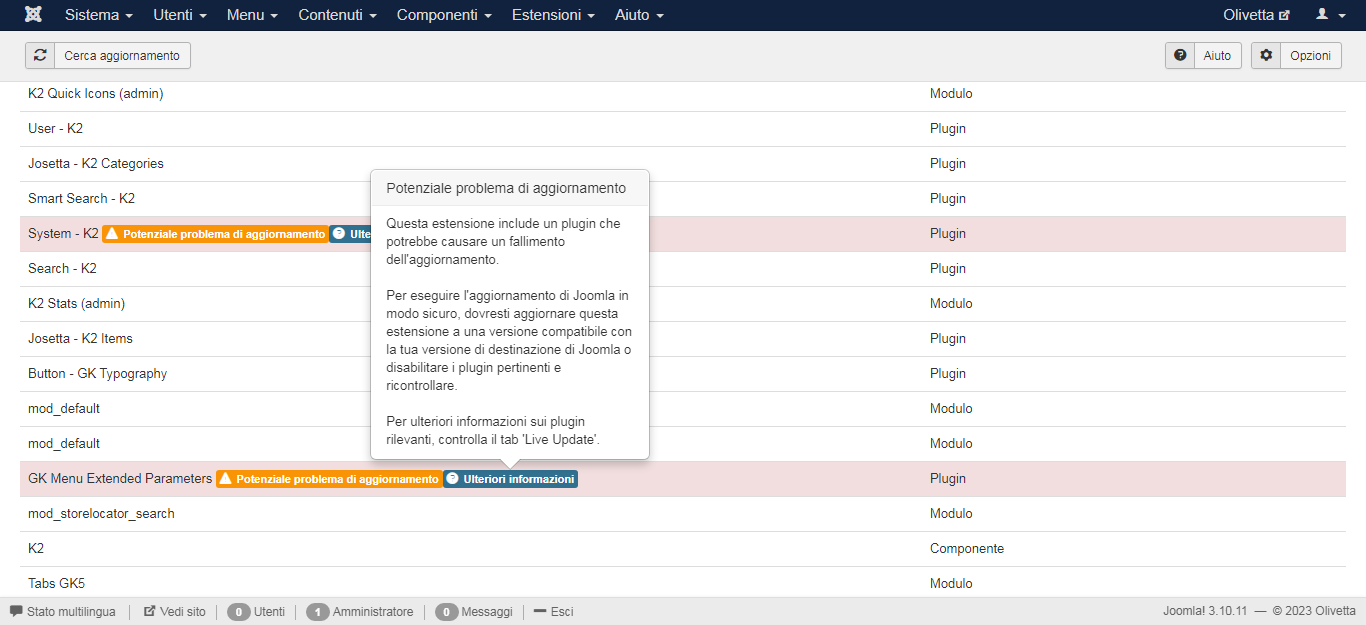This screenshot has width=1366, height=625.
Task: Open the Sistema dropdown menu
Action: (98, 15)
